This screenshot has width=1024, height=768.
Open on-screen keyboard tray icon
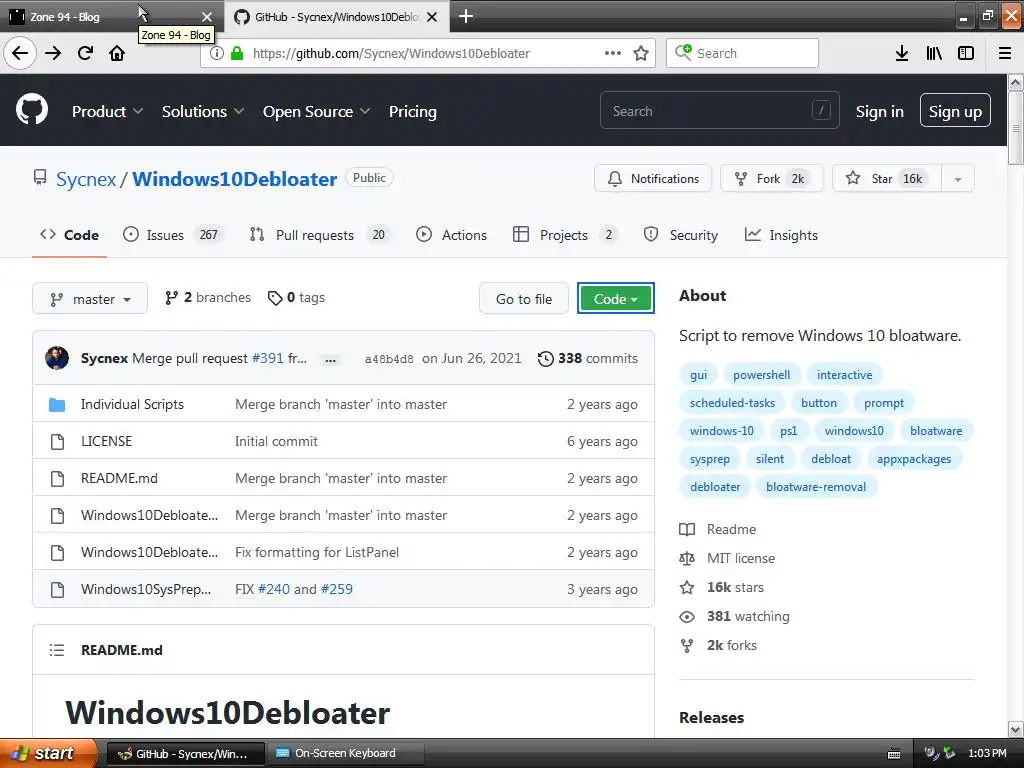tap(894, 754)
